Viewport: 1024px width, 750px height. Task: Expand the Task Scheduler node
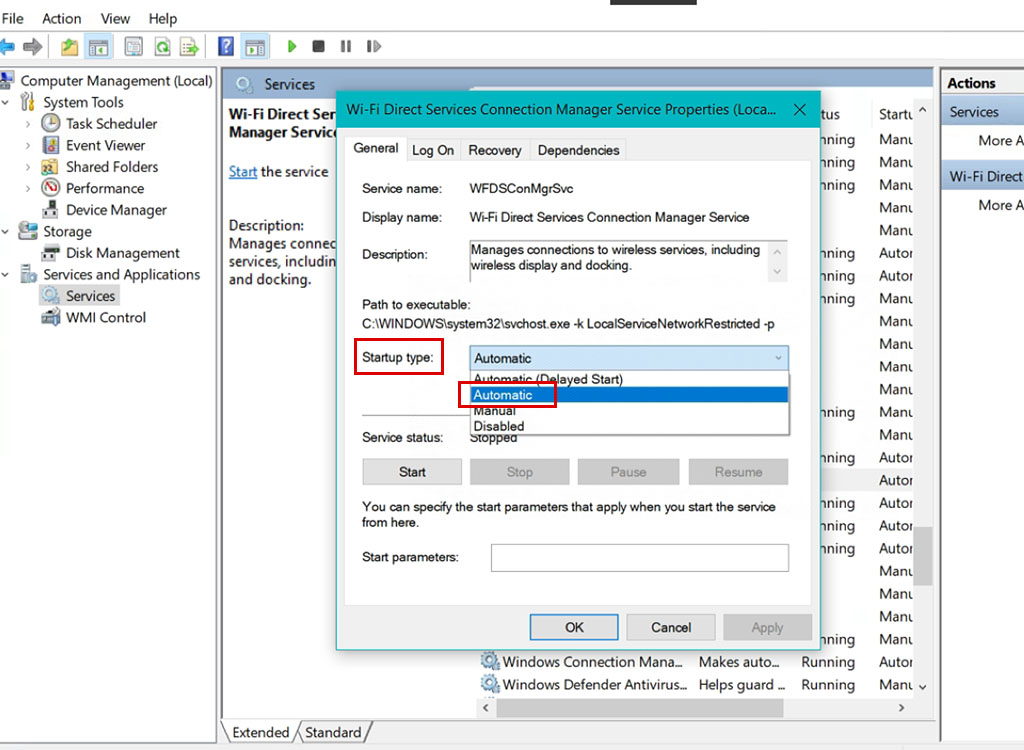click(27, 124)
